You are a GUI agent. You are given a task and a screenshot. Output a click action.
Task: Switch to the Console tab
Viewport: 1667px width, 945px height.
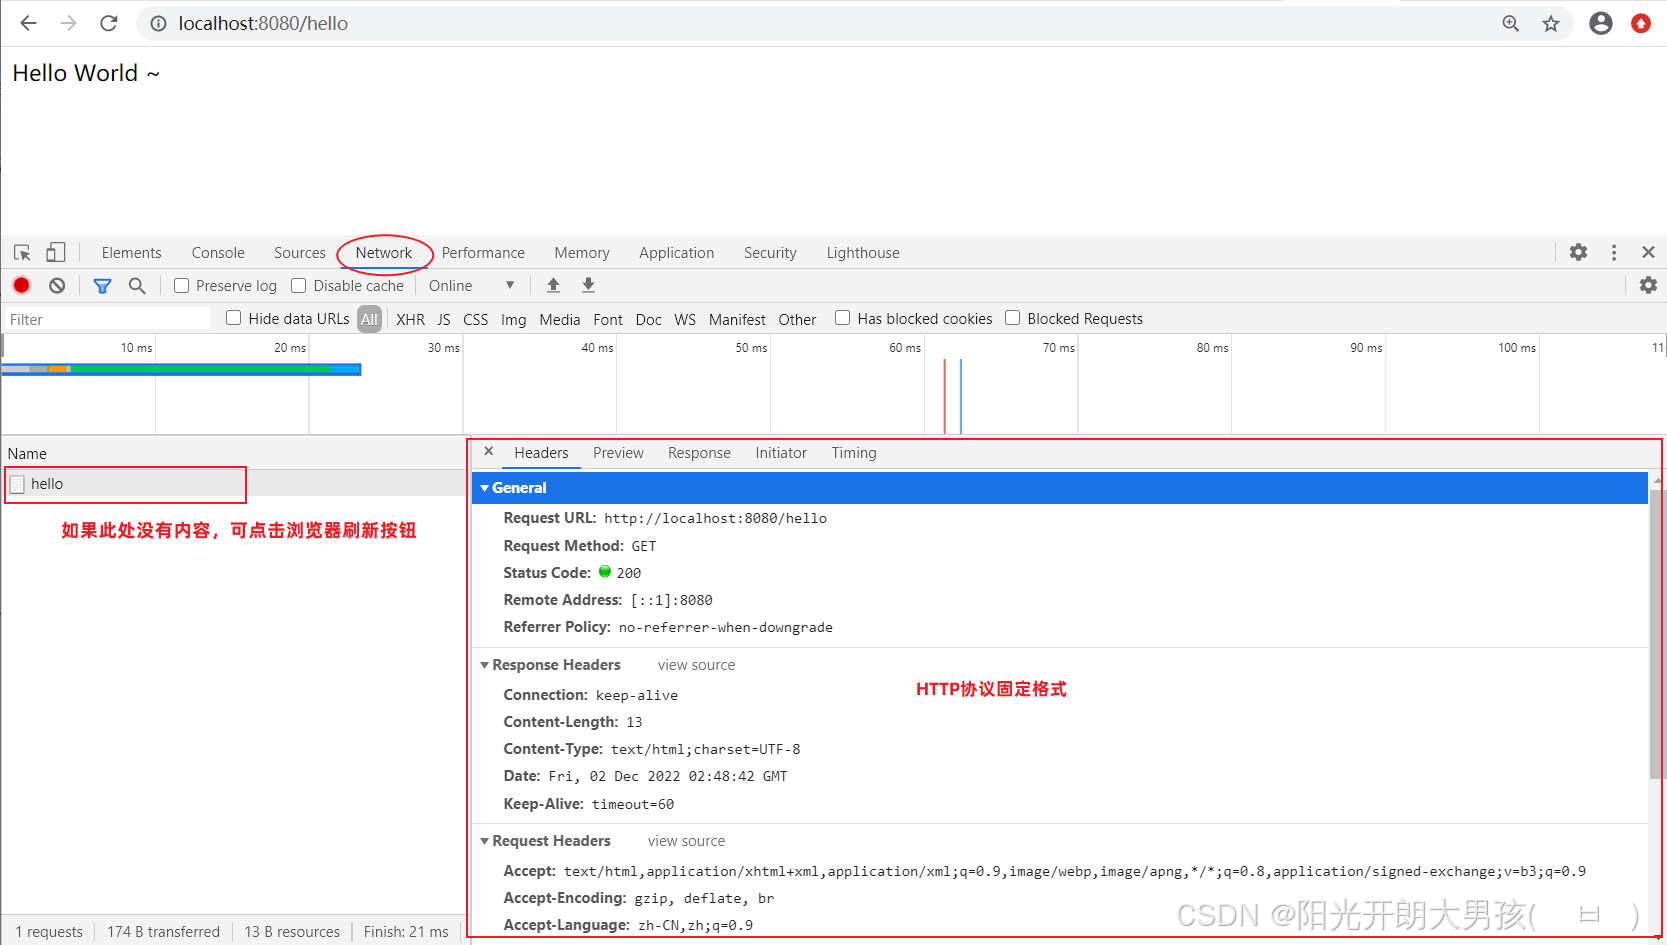click(x=218, y=253)
